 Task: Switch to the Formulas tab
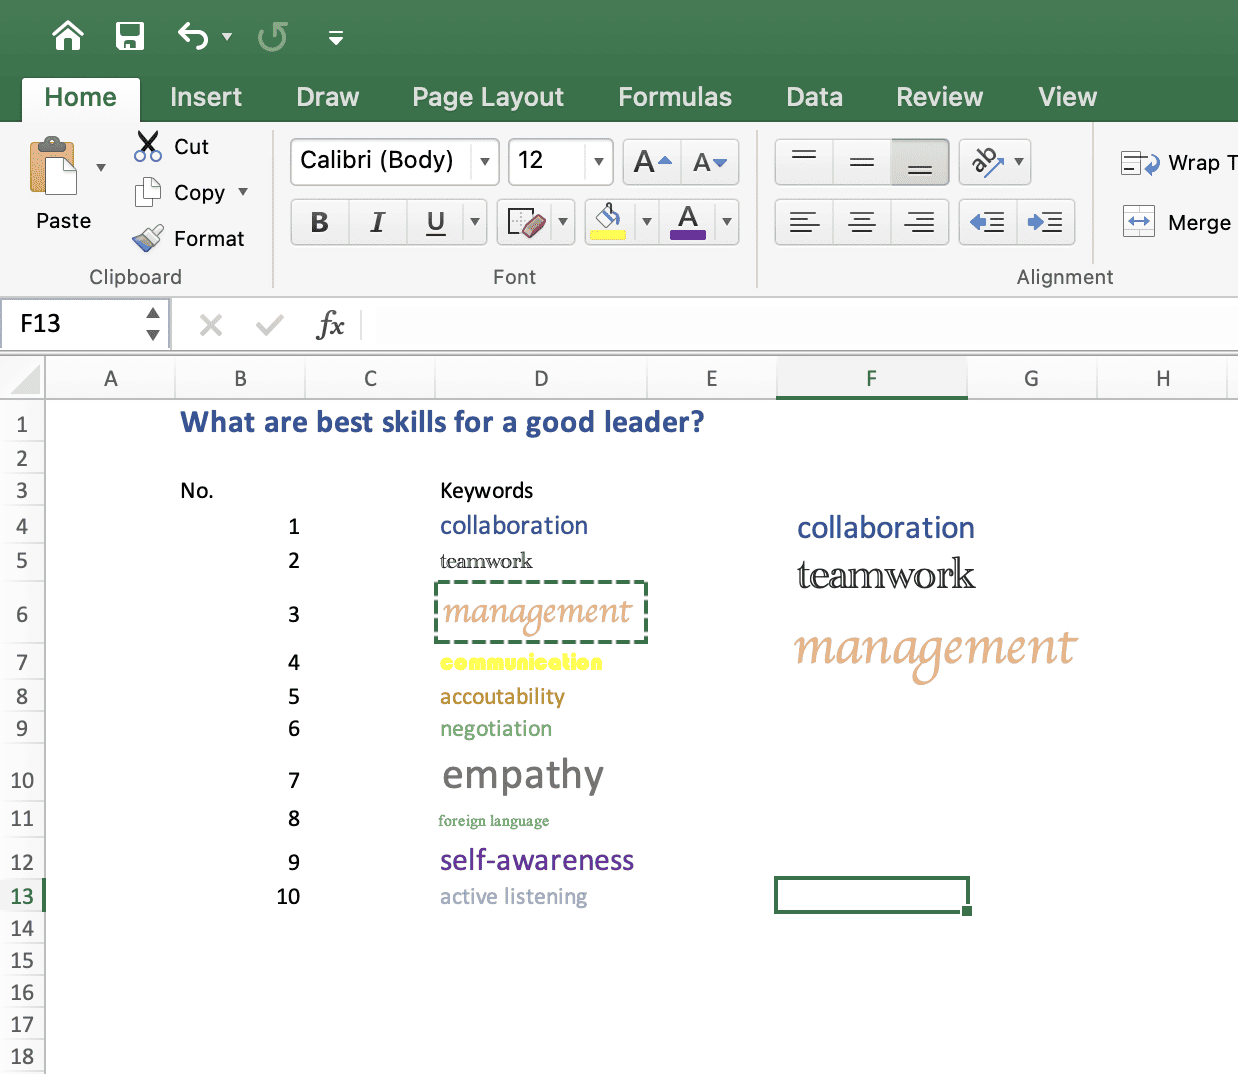point(675,97)
